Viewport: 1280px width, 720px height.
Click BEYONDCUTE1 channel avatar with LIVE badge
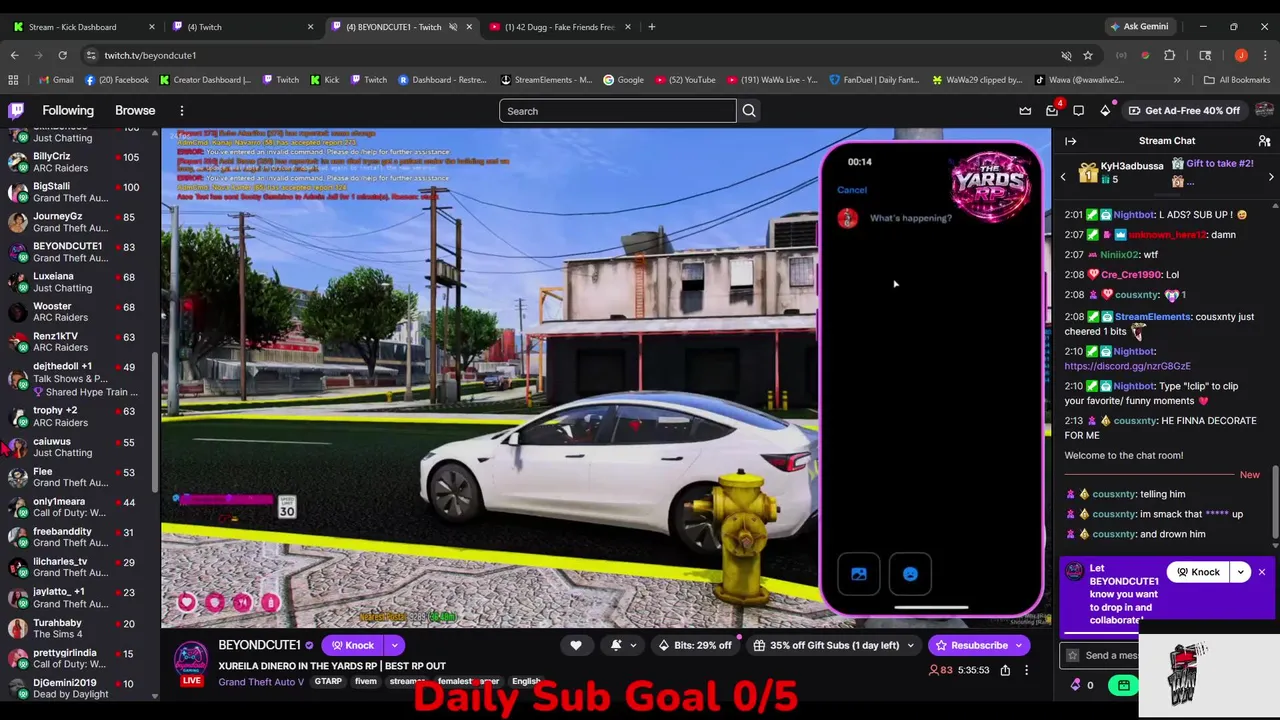(x=191, y=660)
